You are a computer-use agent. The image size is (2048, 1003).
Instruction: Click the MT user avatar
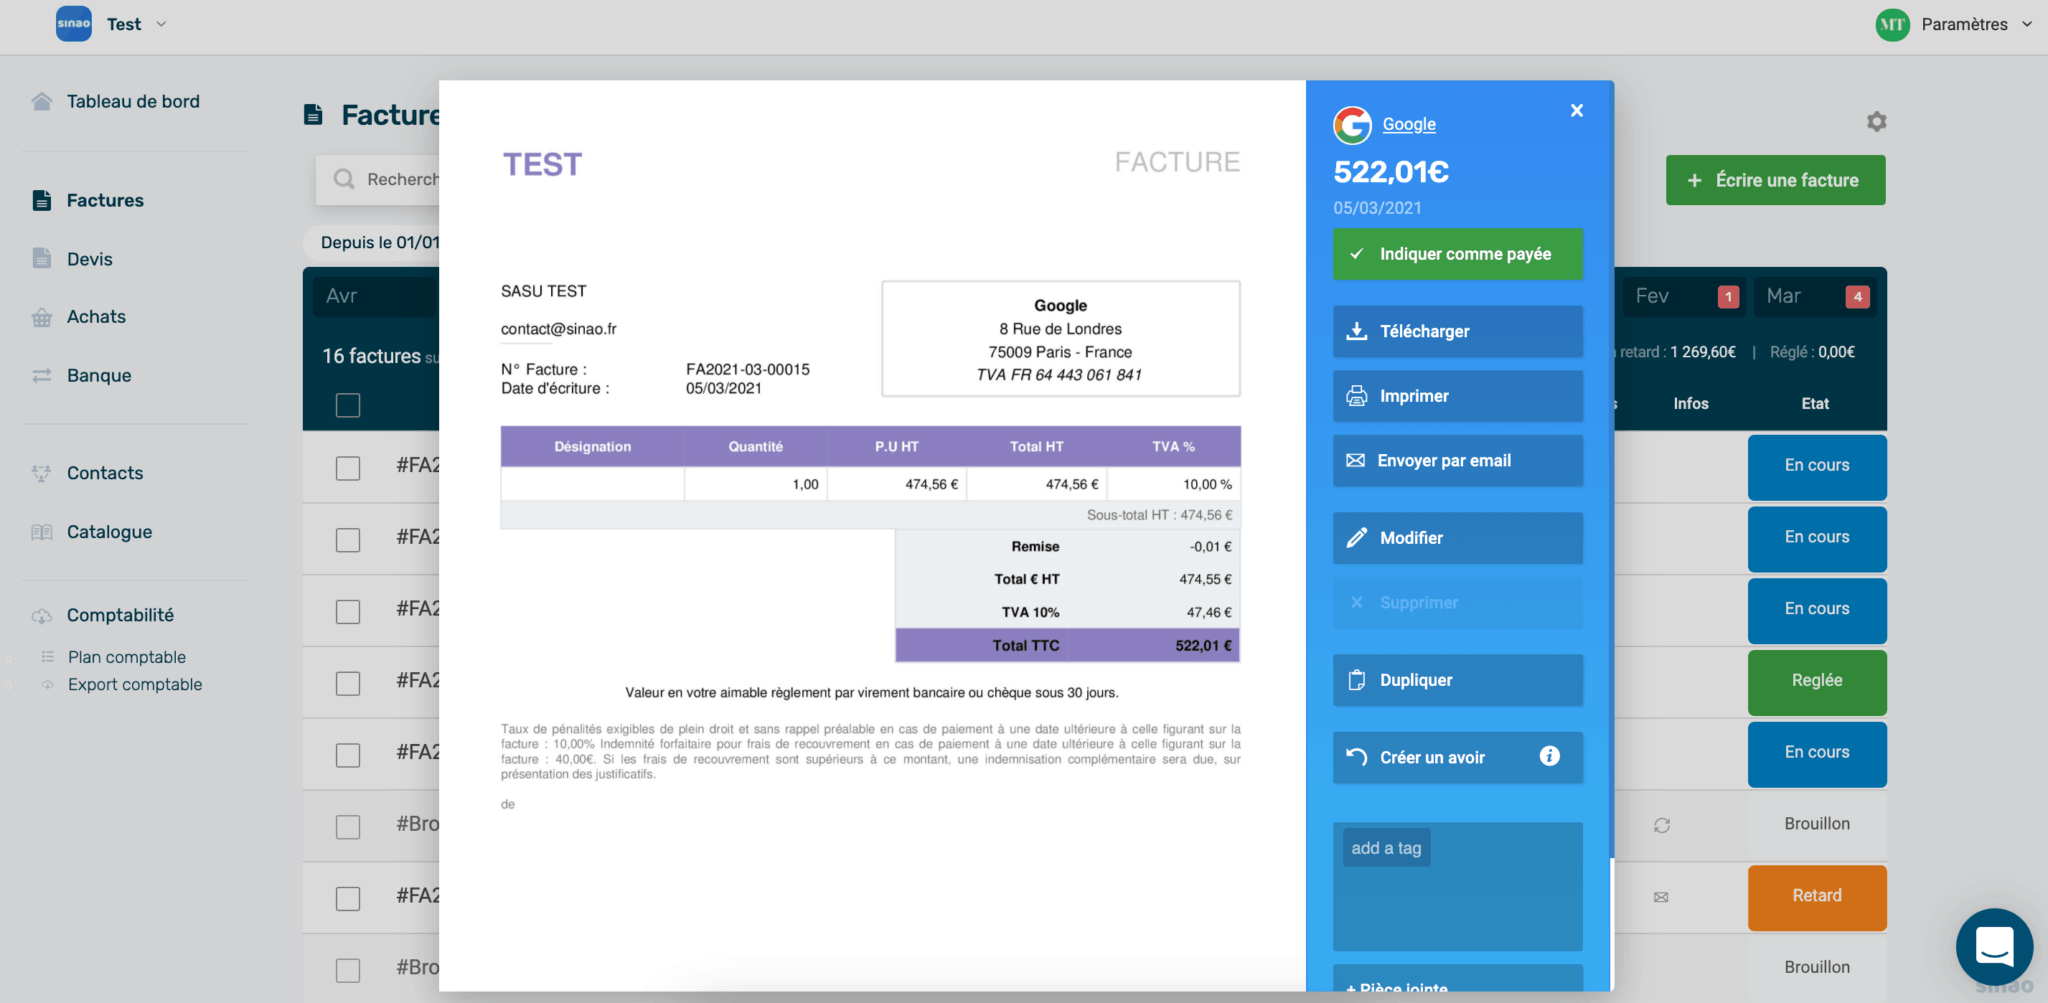[x=1892, y=25]
